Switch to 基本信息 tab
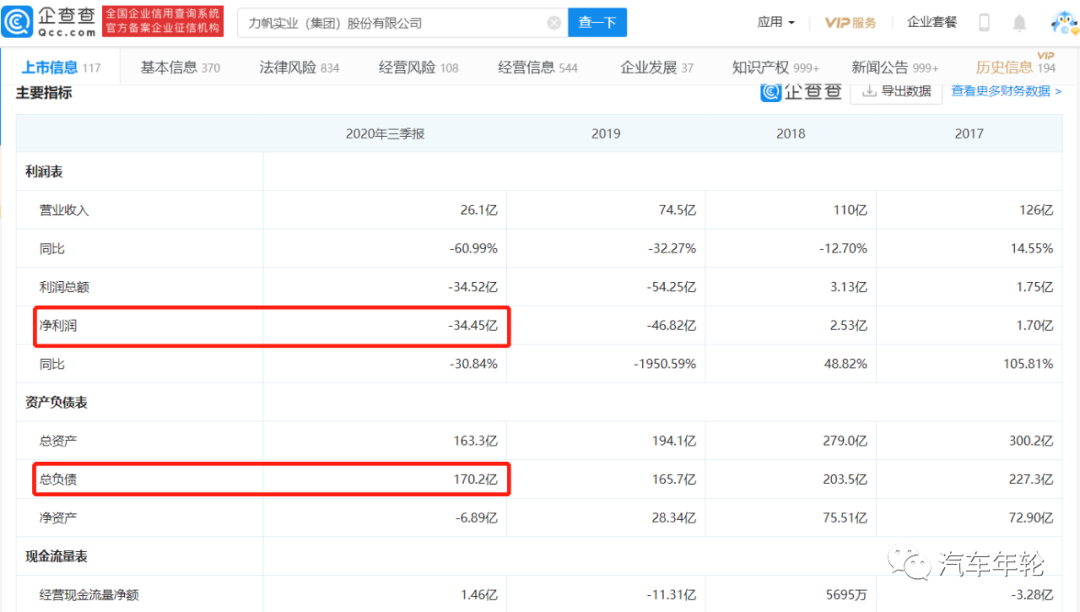Screen dimensions: 1080x612 (180, 67)
